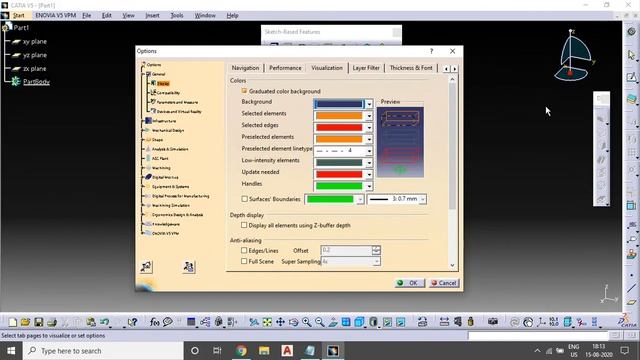Open the Preselected elements color dropdown arrow
640x360 pixels.
(369, 139)
